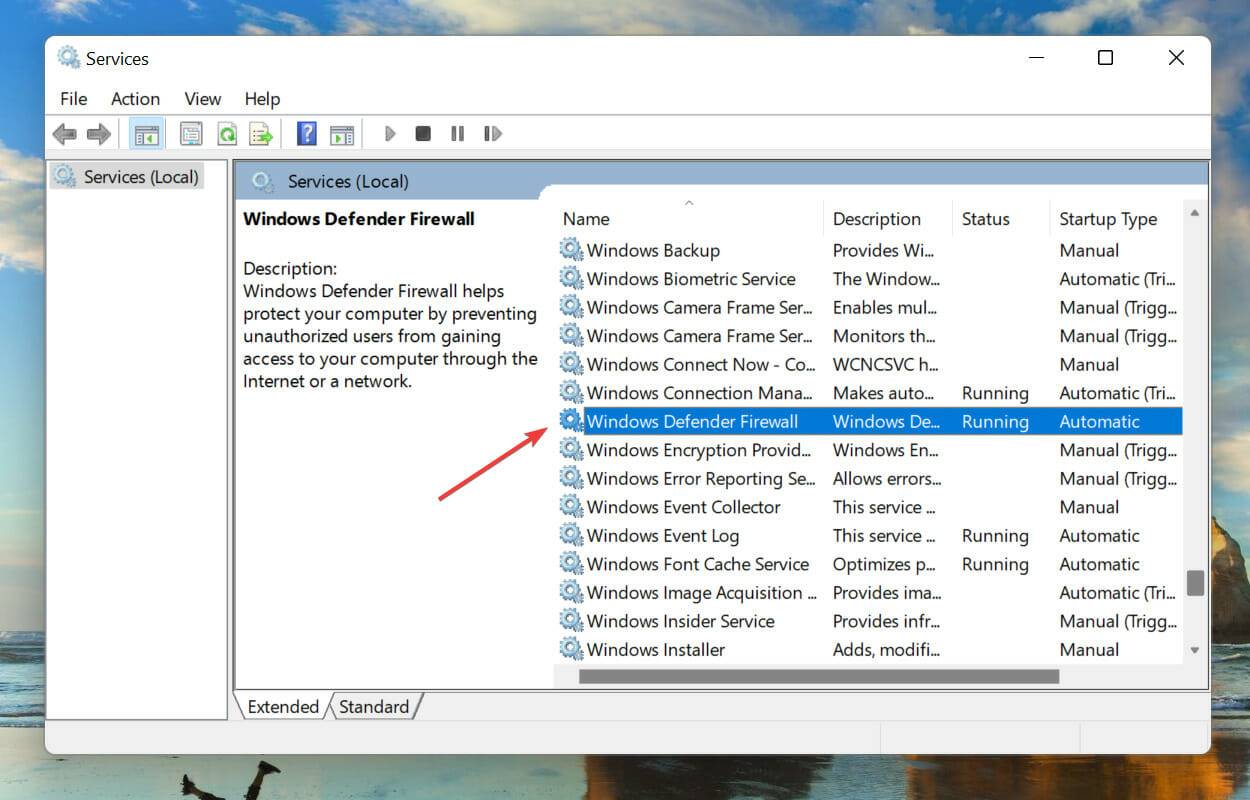
Task: Click the Back arrow toolbar icon
Action: [x=65, y=134]
